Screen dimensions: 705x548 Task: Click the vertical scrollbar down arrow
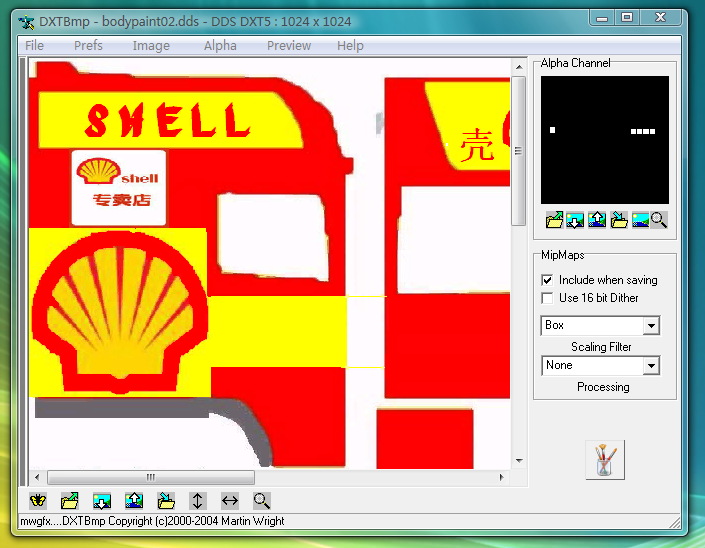click(x=518, y=461)
